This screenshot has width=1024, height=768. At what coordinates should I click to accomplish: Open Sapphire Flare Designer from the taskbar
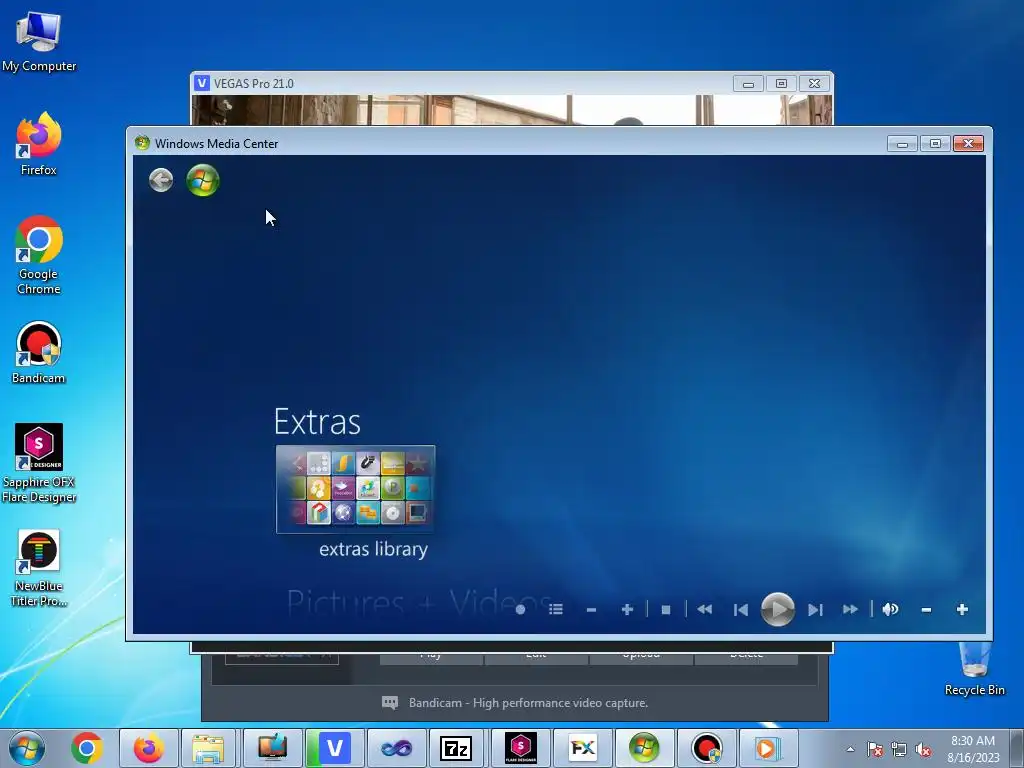point(520,748)
